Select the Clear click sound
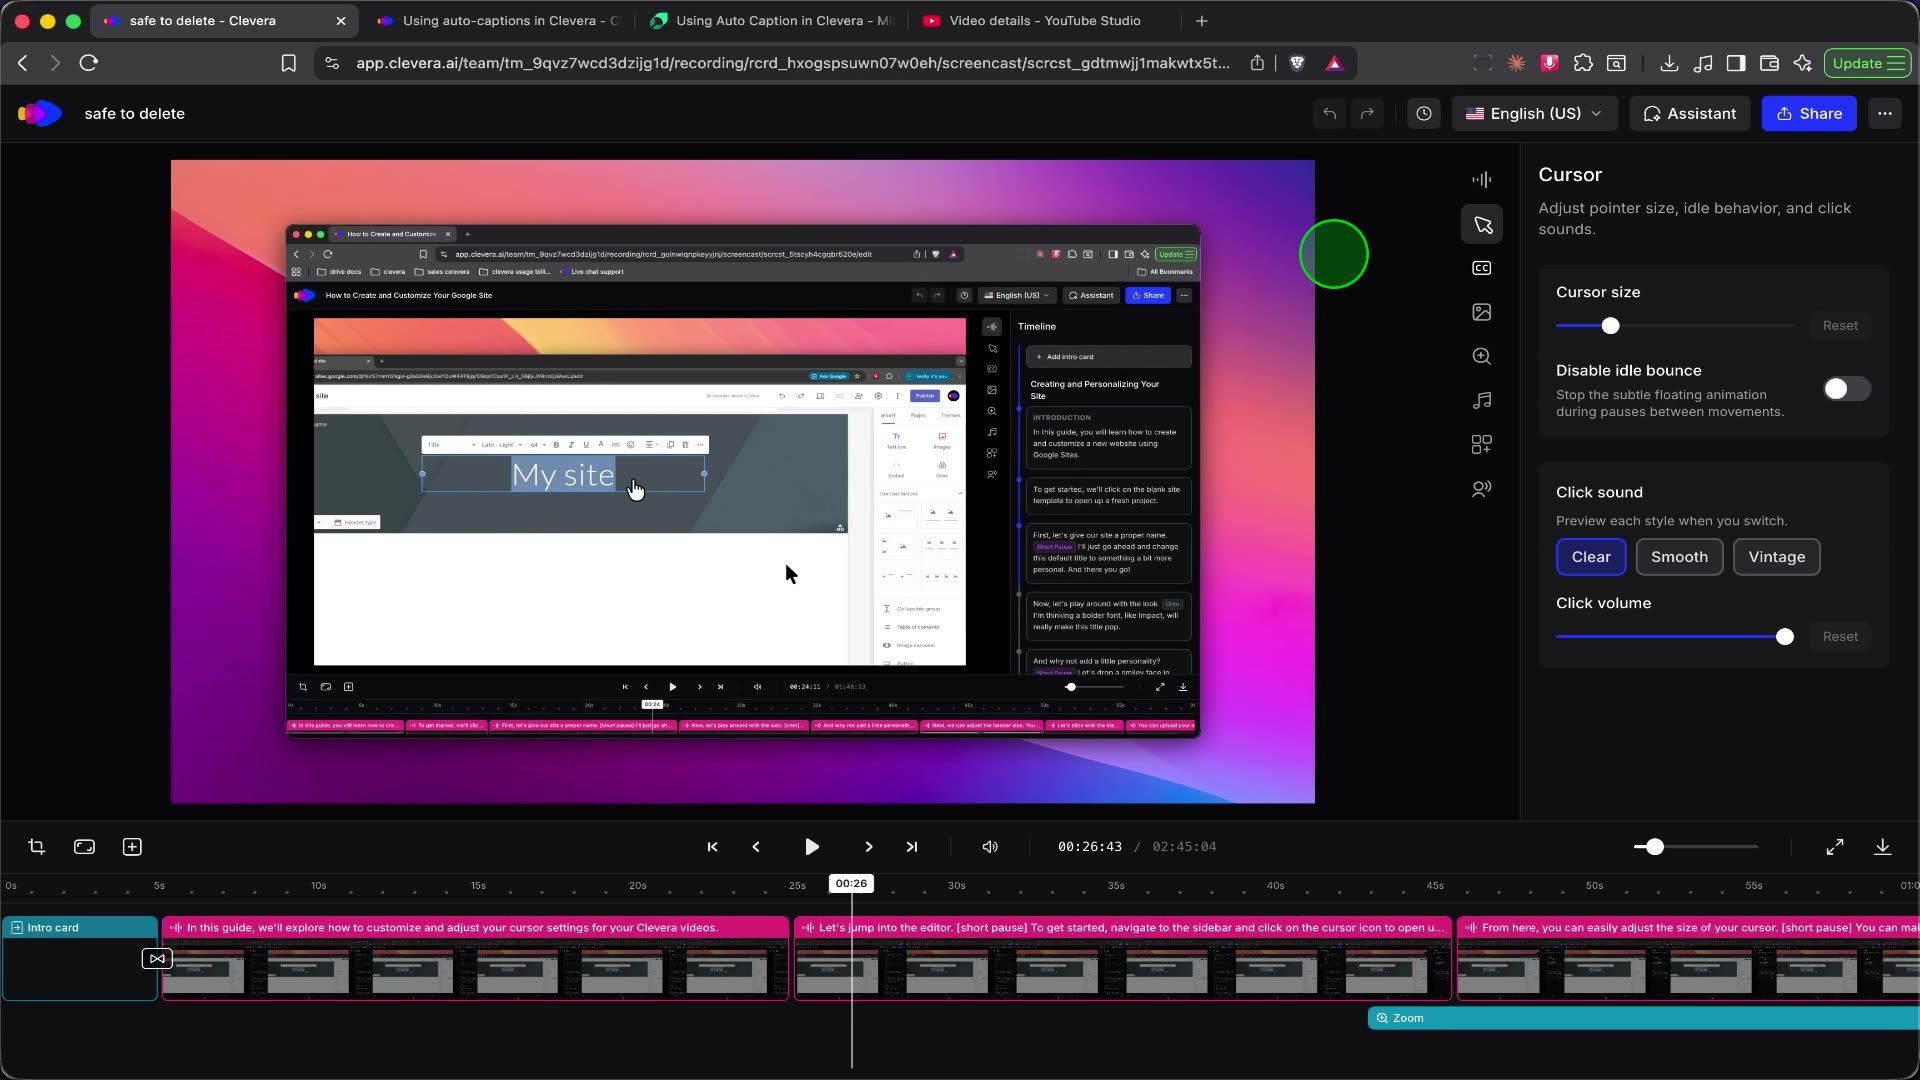The width and height of the screenshot is (1920, 1080). coord(1591,557)
